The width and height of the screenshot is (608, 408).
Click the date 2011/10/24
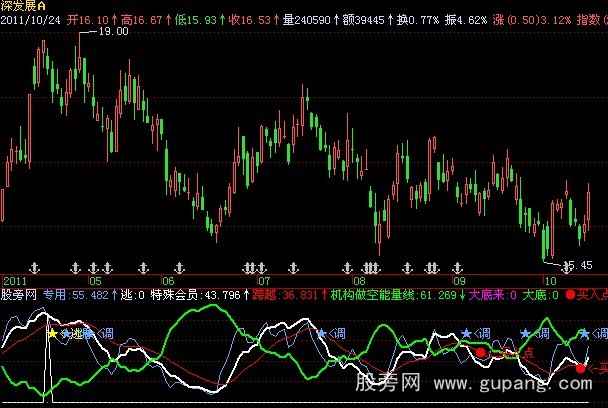pos(31,20)
